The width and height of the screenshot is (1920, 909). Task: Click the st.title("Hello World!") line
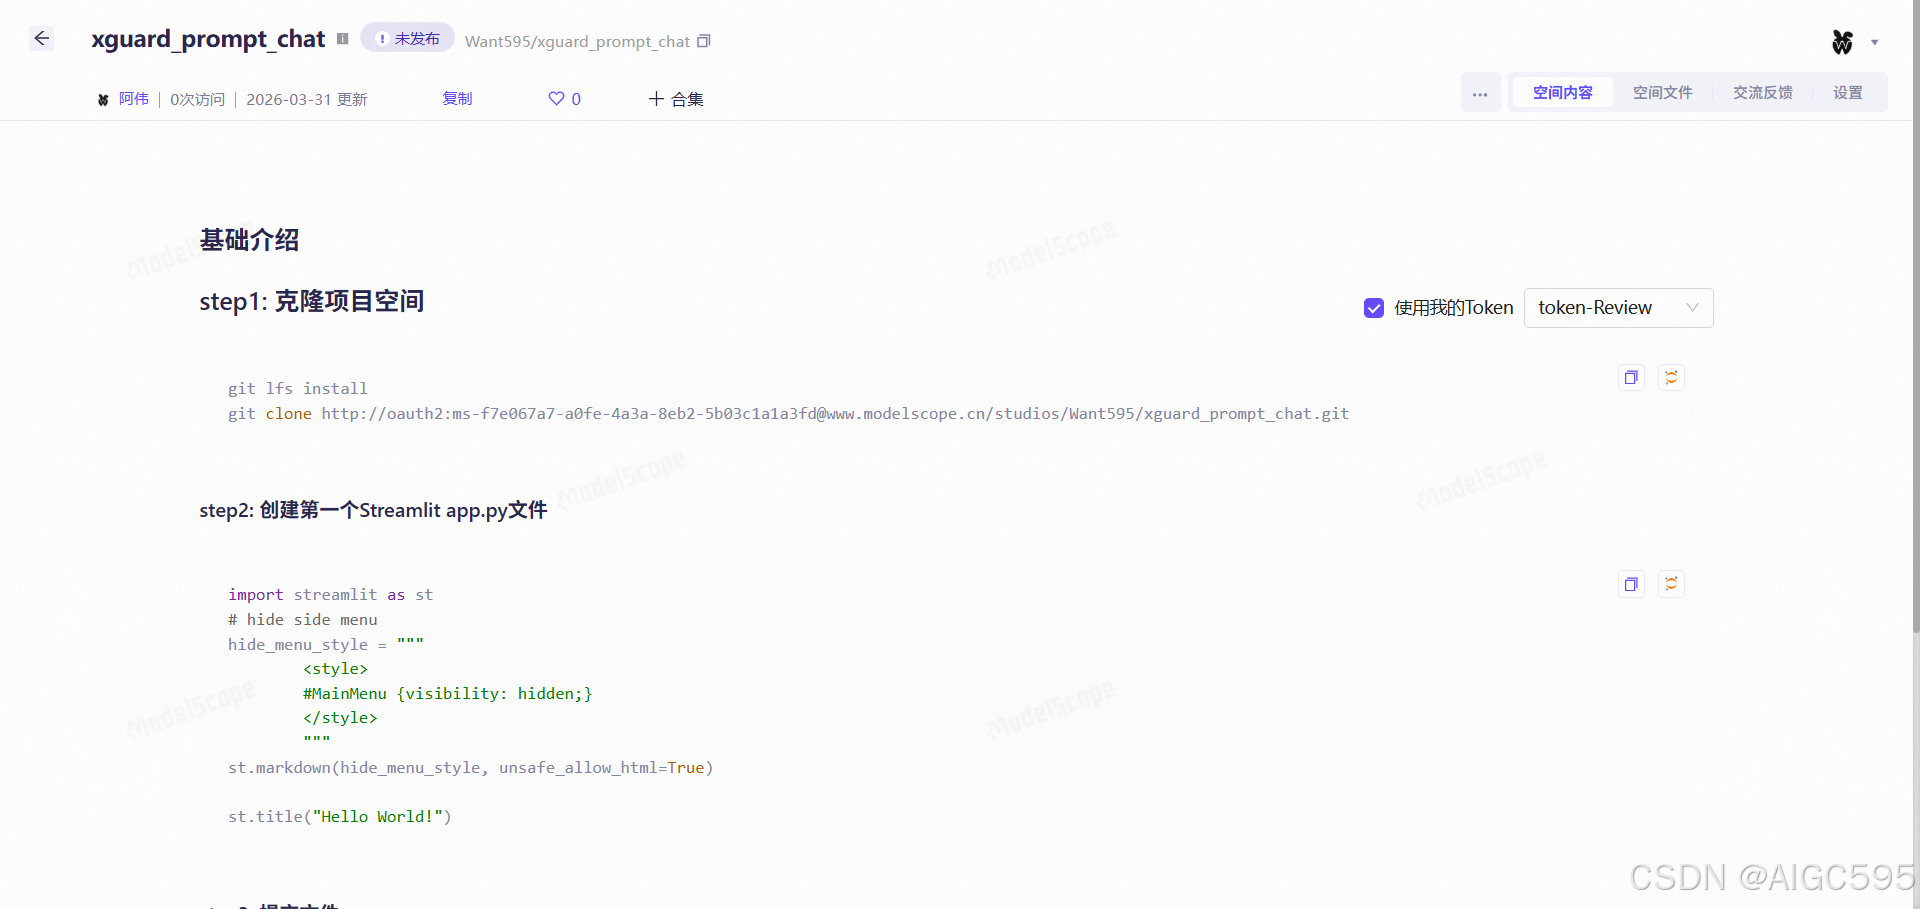[340, 817]
